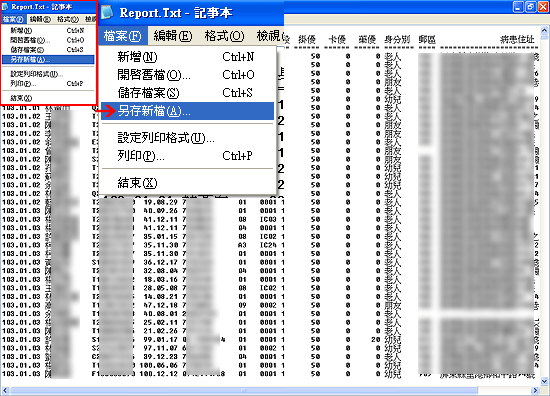Open the 檔案(F) menu in the zoomed menu bar

coord(122,36)
